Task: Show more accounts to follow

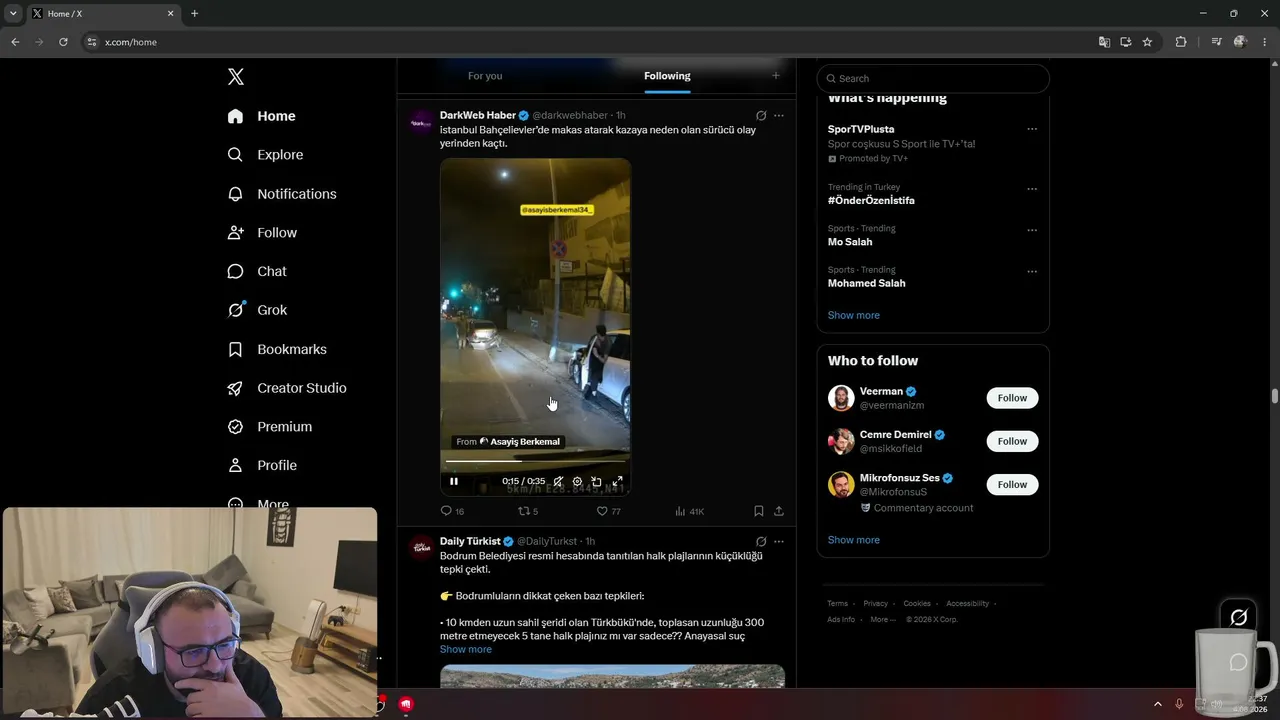Action: point(854,540)
